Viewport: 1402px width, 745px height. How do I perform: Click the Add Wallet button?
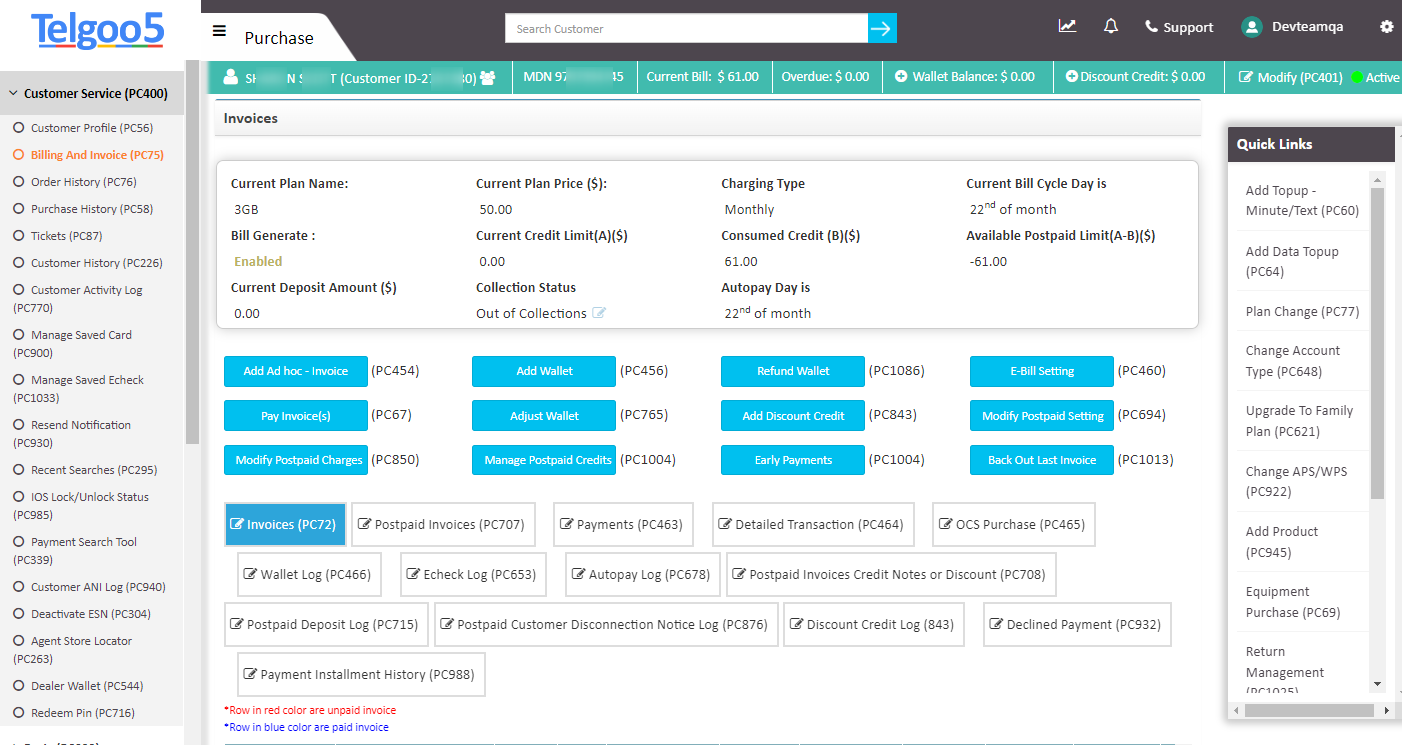point(543,371)
